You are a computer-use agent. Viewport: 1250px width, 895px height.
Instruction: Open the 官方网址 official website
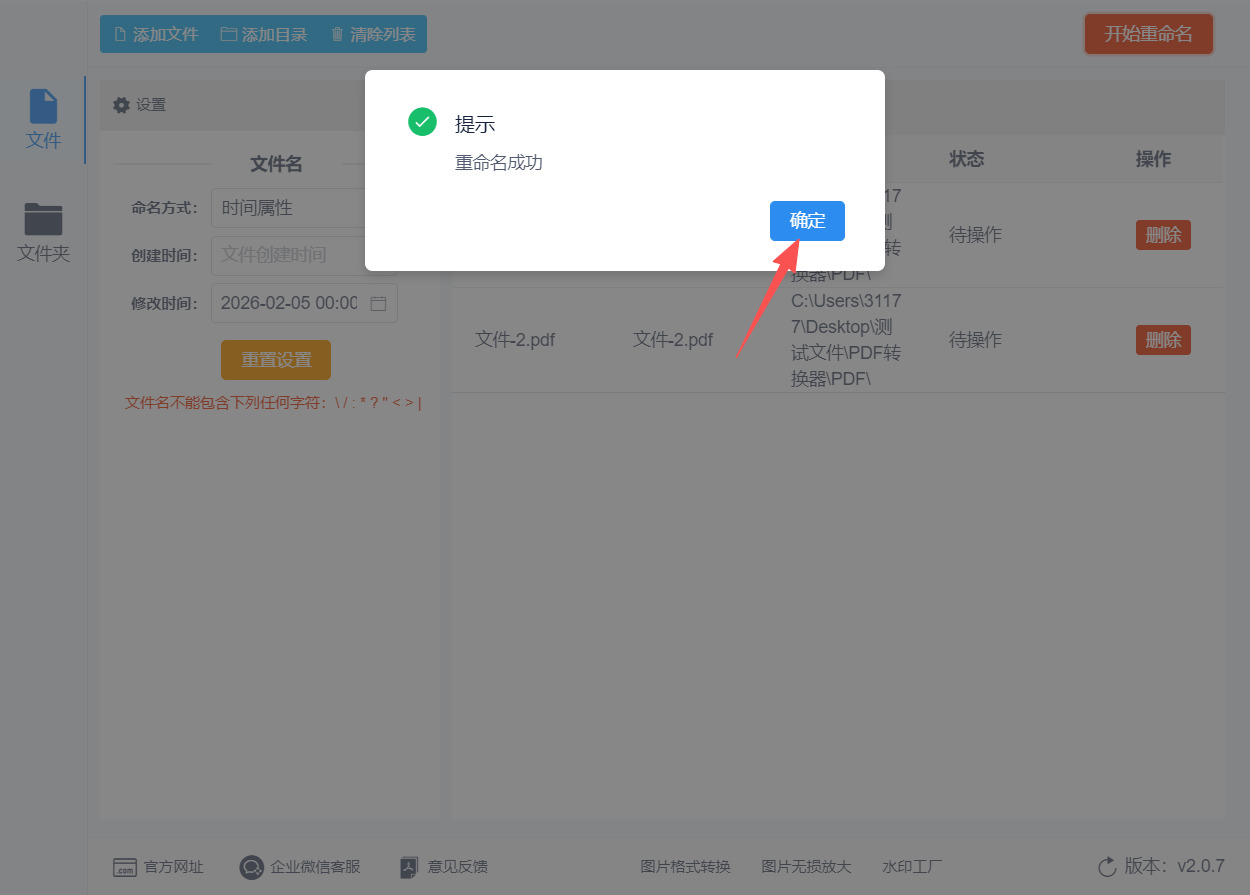pyautogui.click(x=159, y=867)
